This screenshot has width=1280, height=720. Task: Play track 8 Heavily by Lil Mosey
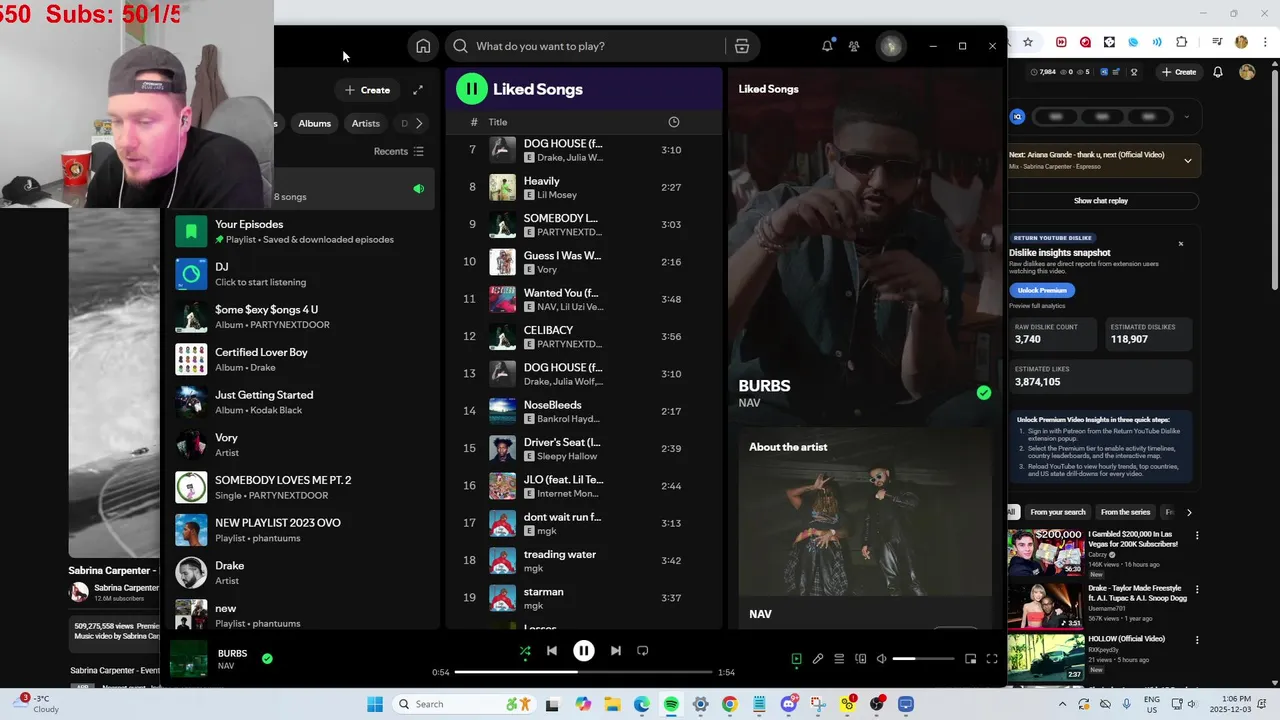[x=583, y=187]
